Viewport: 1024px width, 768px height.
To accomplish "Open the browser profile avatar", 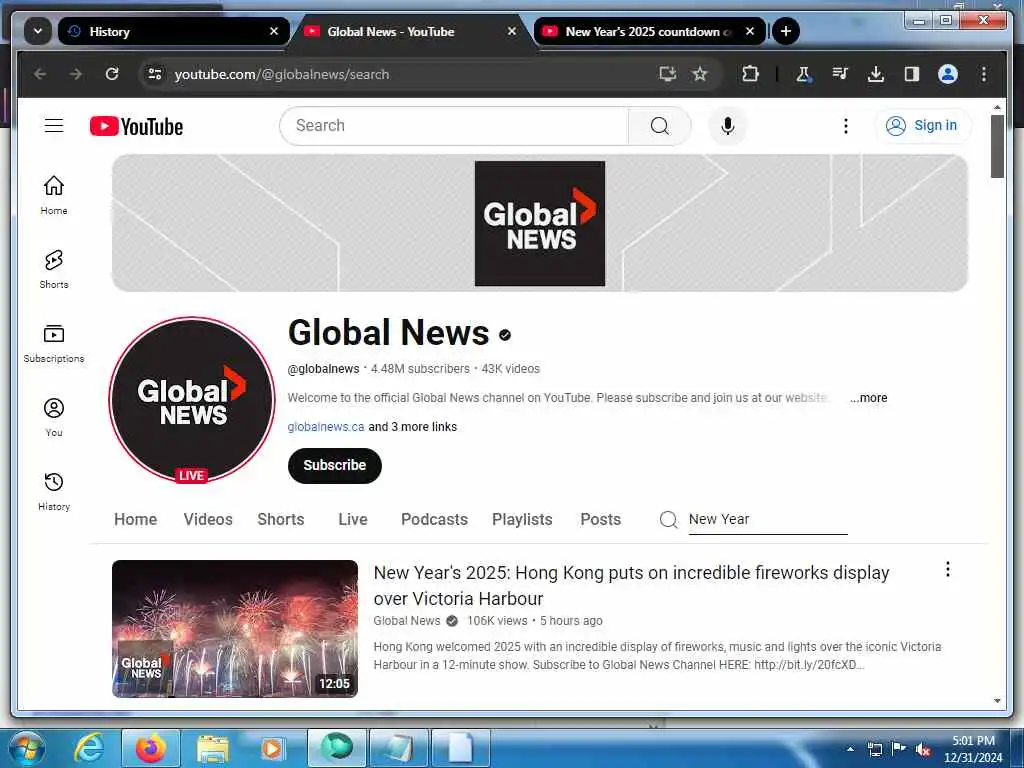I will 948,74.
